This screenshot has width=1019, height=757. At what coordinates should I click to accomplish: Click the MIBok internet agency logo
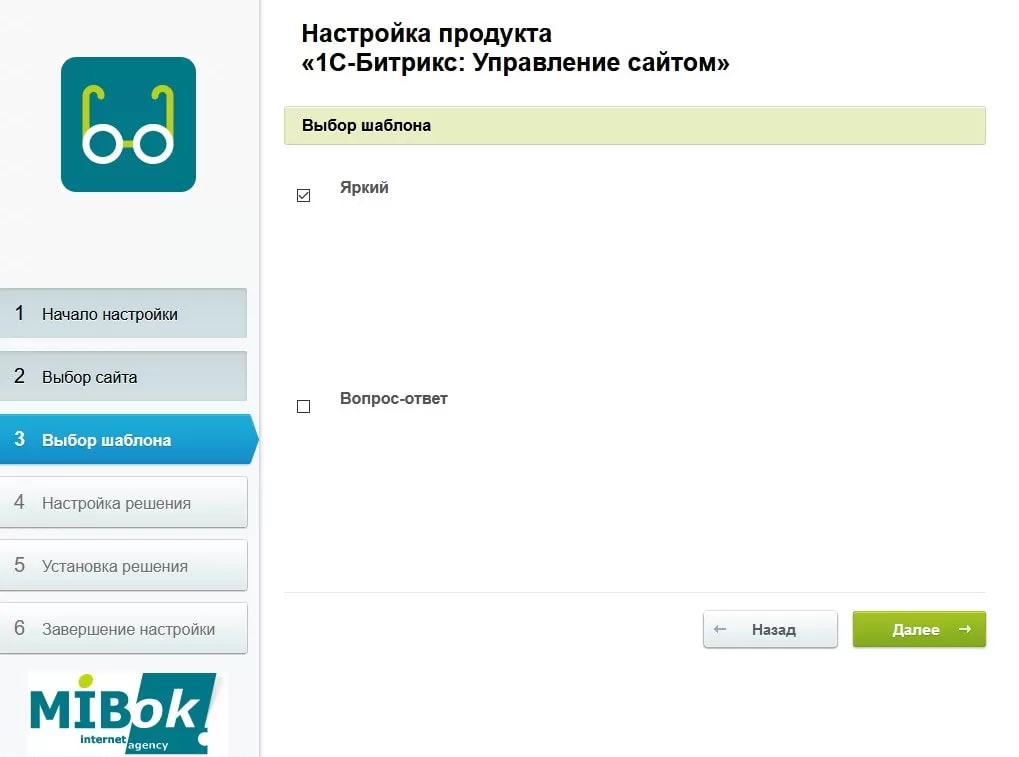pyautogui.click(x=123, y=713)
